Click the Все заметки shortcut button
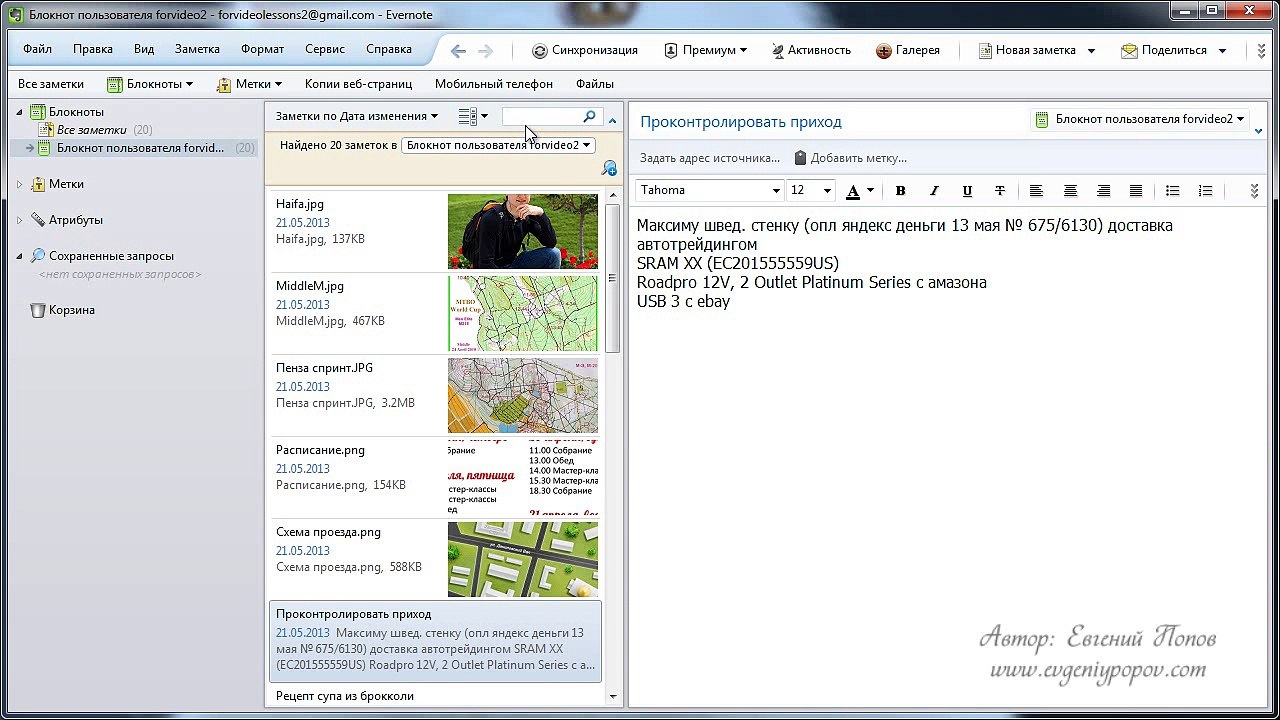The width and height of the screenshot is (1280, 720). [51, 85]
